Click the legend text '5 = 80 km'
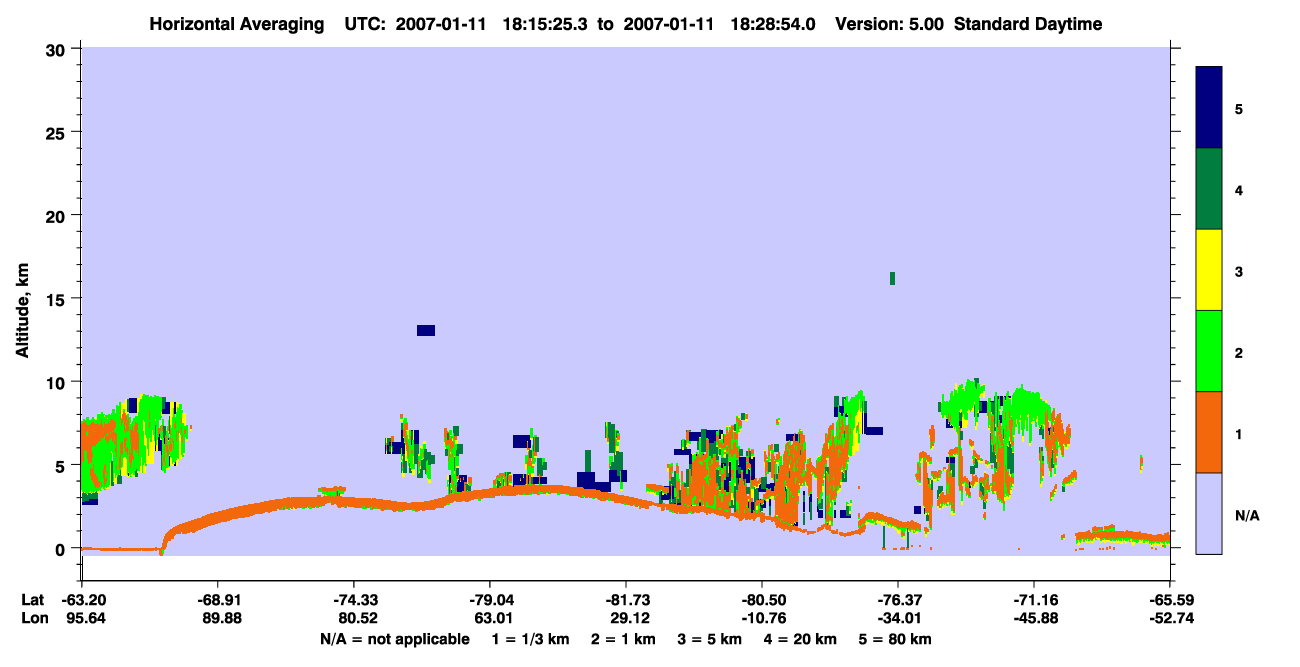The image size is (1300, 667). pos(897,639)
